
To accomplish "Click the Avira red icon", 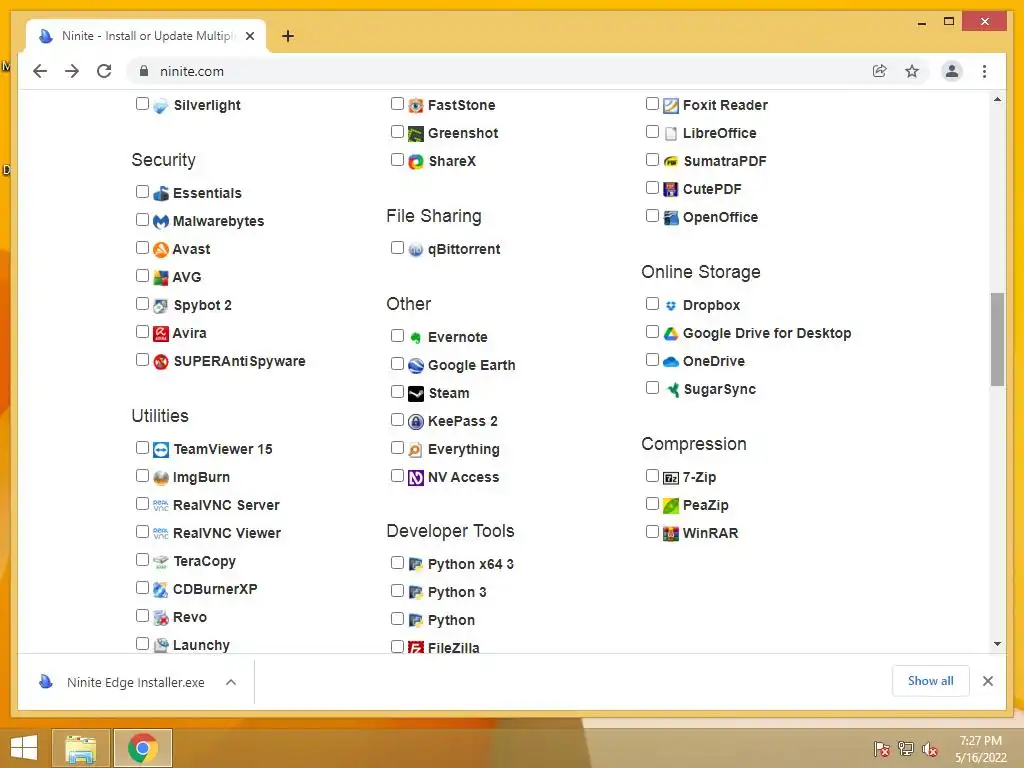I will tap(161, 334).
